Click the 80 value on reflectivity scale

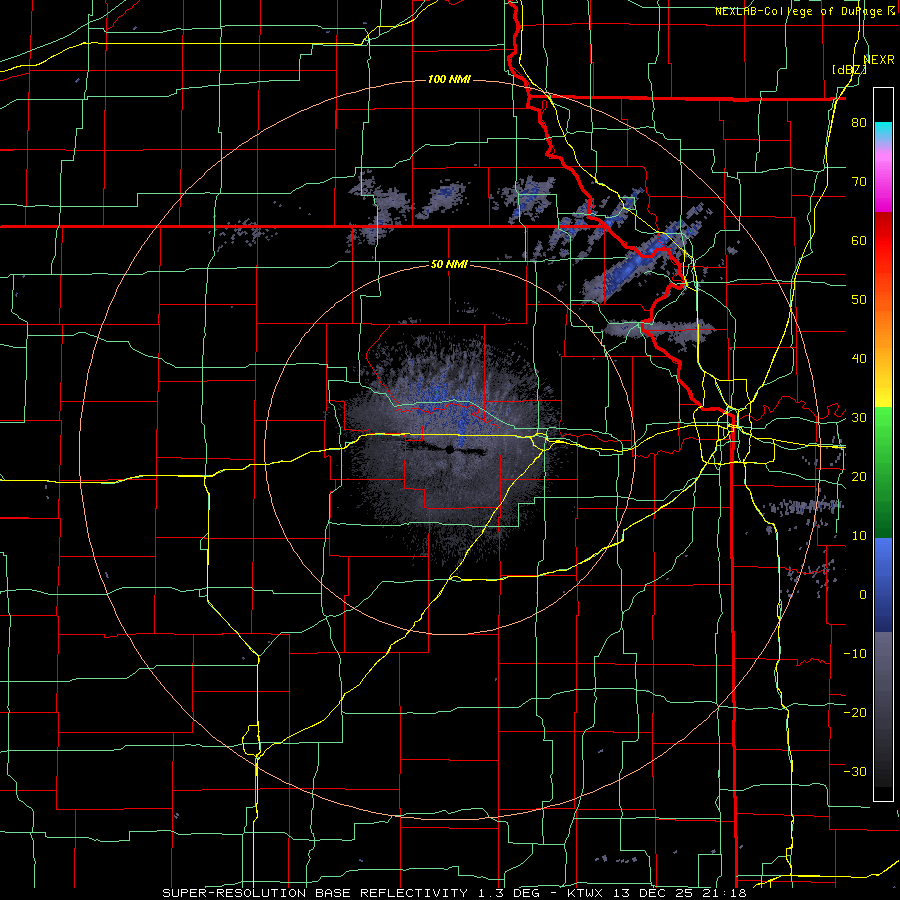tap(859, 123)
